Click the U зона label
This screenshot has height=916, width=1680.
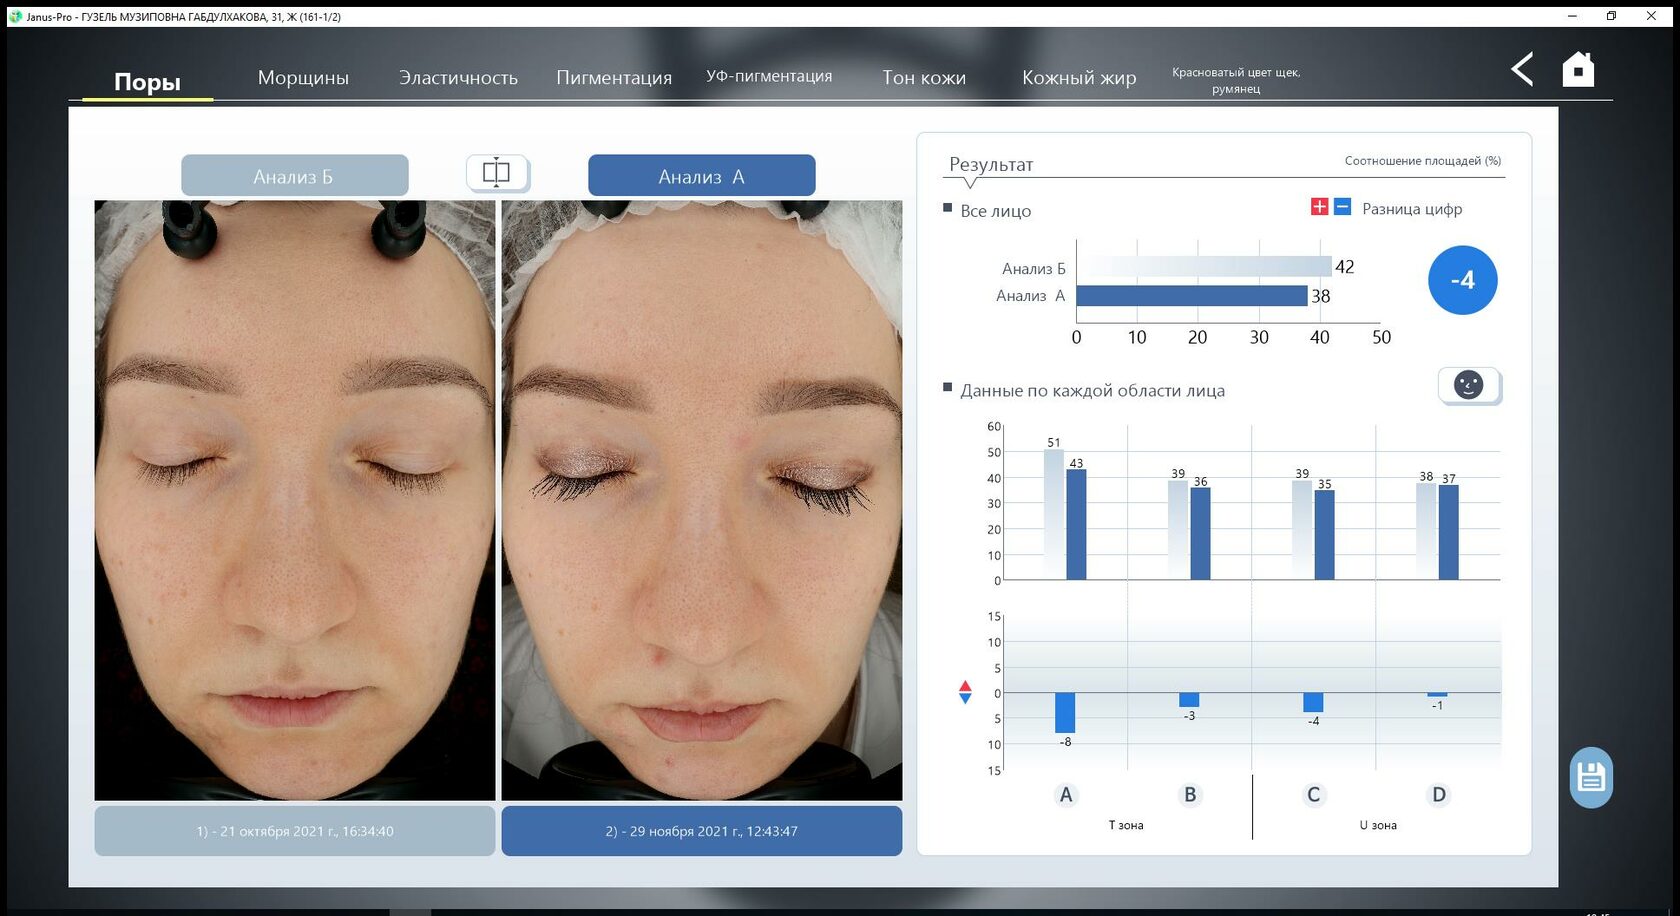(x=1378, y=825)
